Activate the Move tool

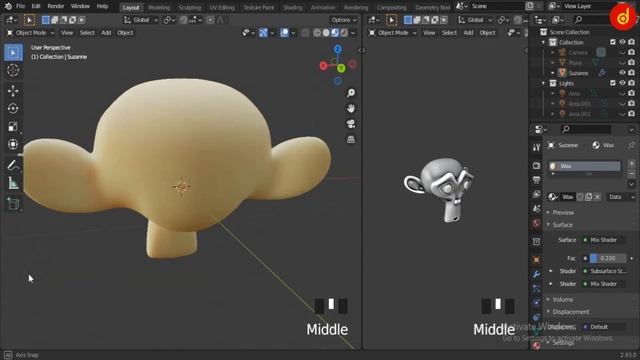(x=13, y=91)
